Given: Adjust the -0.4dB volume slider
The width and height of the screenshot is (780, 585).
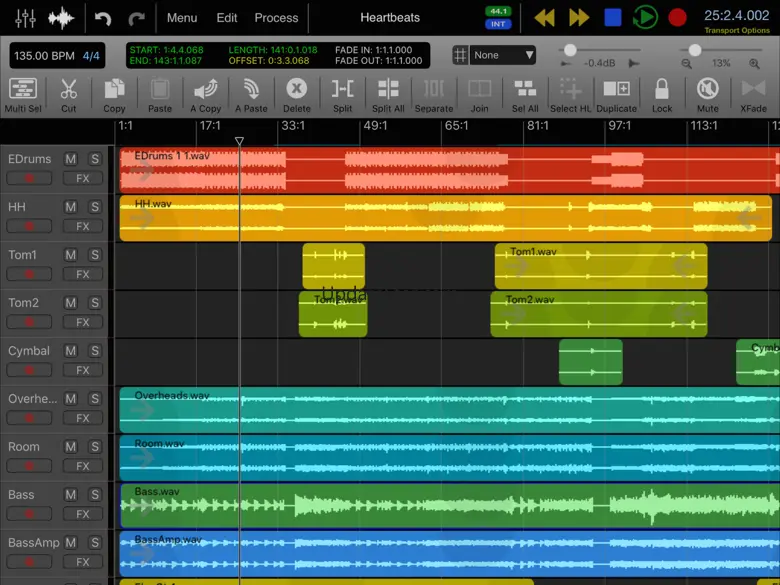Looking at the screenshot, I should coord(570,50).
